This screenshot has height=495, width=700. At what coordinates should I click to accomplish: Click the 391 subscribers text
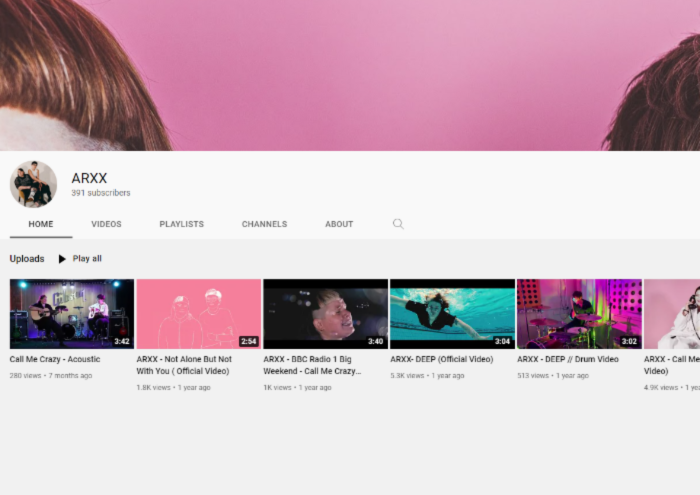(101, 193)
